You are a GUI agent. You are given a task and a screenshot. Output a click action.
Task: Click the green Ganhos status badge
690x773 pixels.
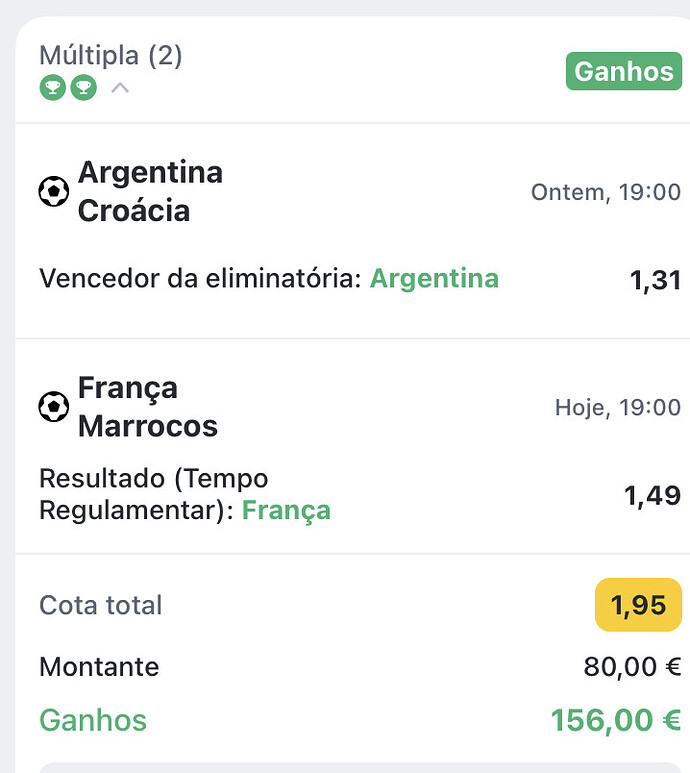(623, 71)
